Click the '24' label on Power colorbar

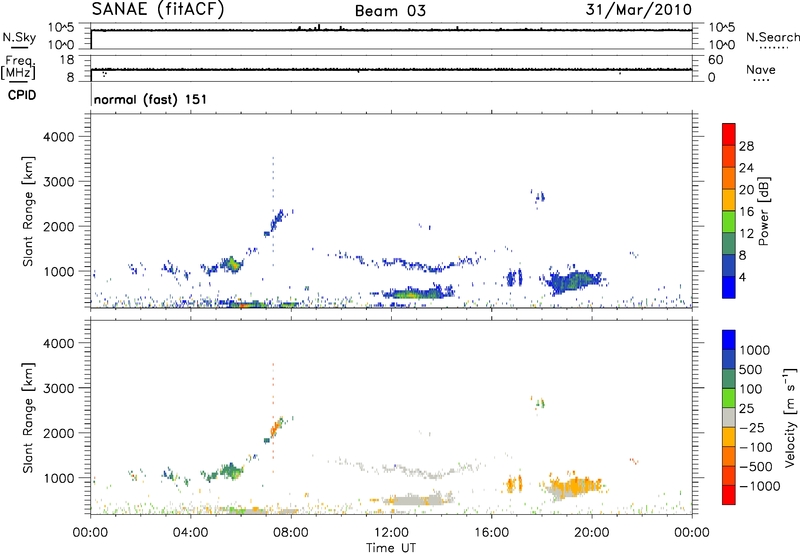coord(746,168)
